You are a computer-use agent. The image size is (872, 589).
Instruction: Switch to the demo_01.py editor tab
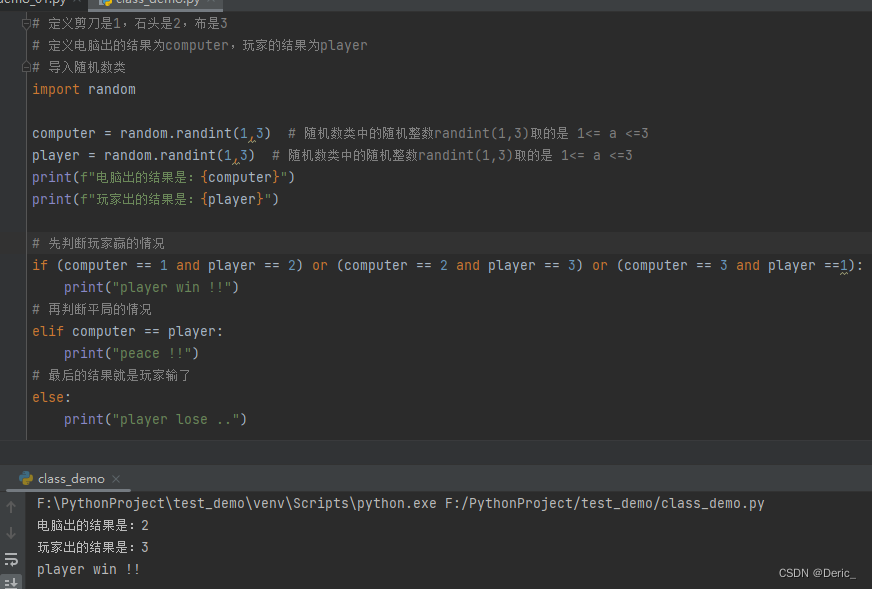35,4
